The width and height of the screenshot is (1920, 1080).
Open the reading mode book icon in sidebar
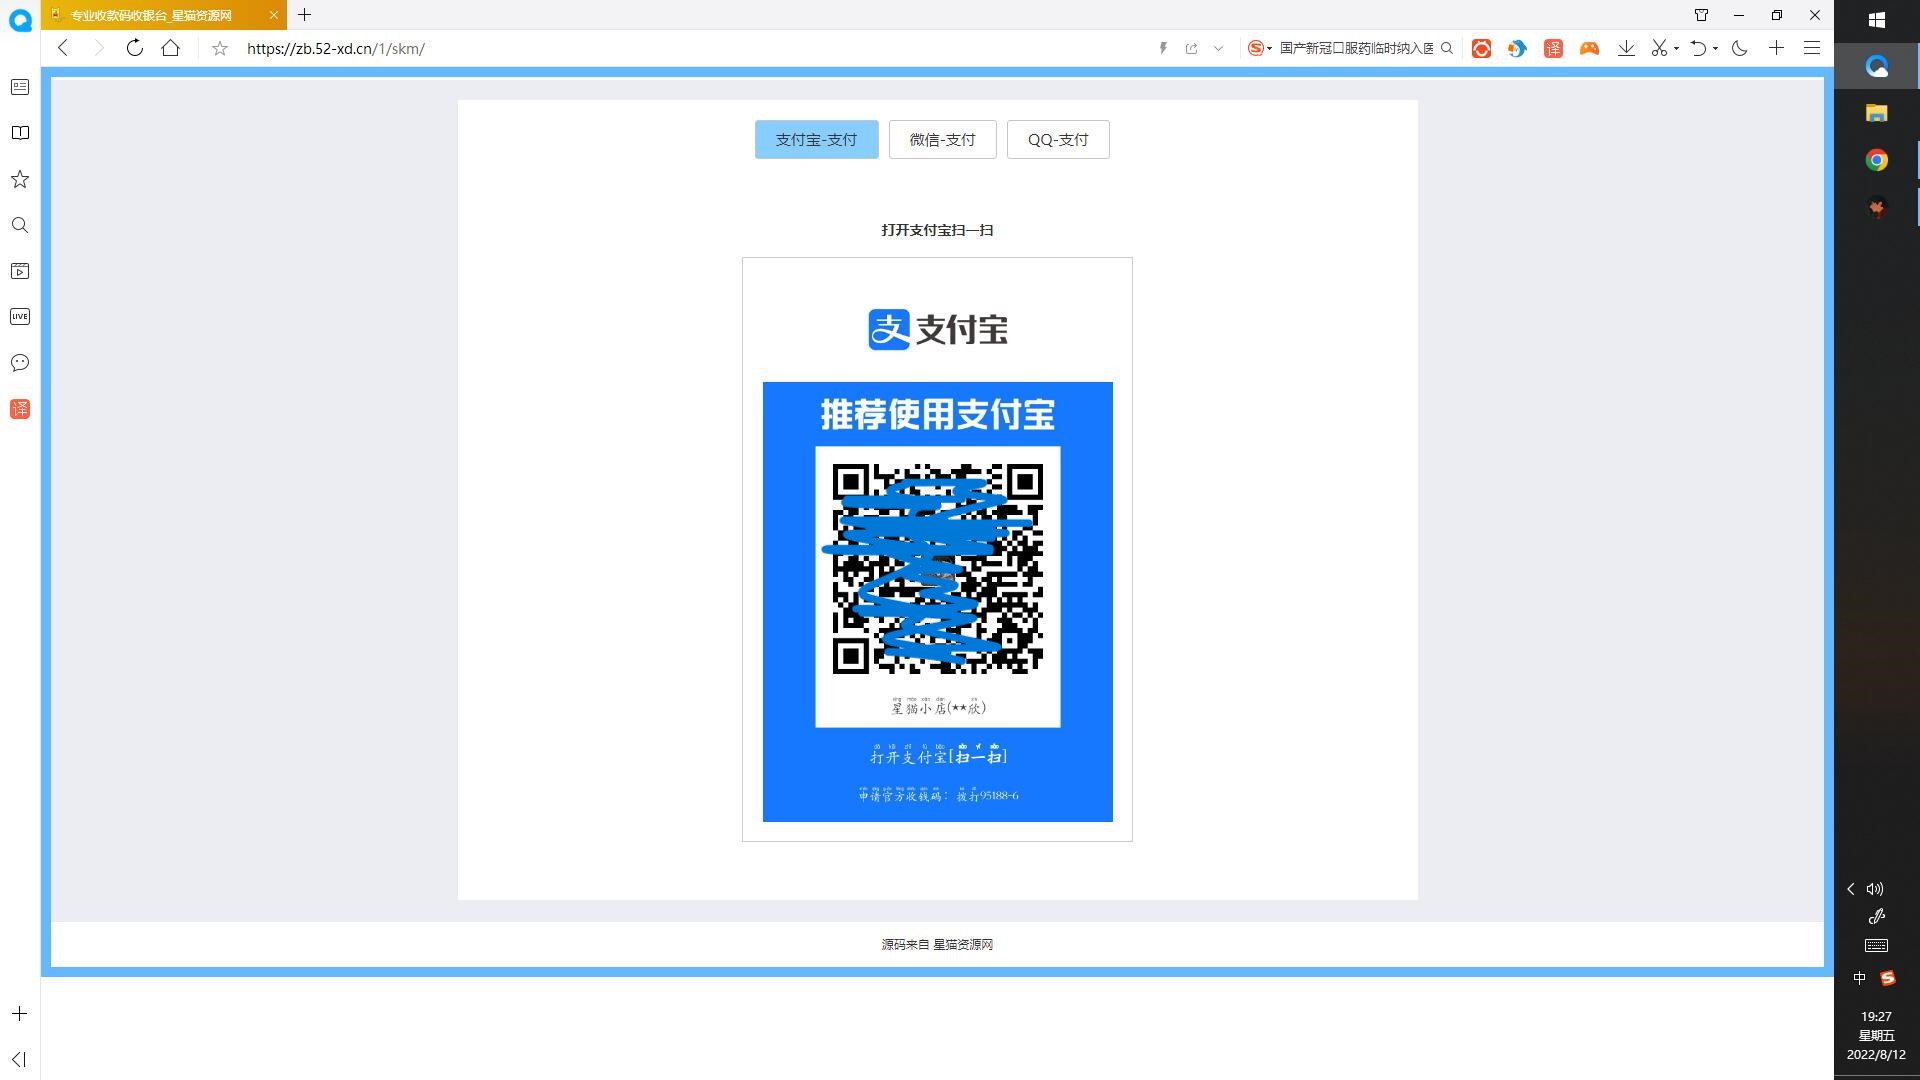pyautogui.click(x=19, y=132)
